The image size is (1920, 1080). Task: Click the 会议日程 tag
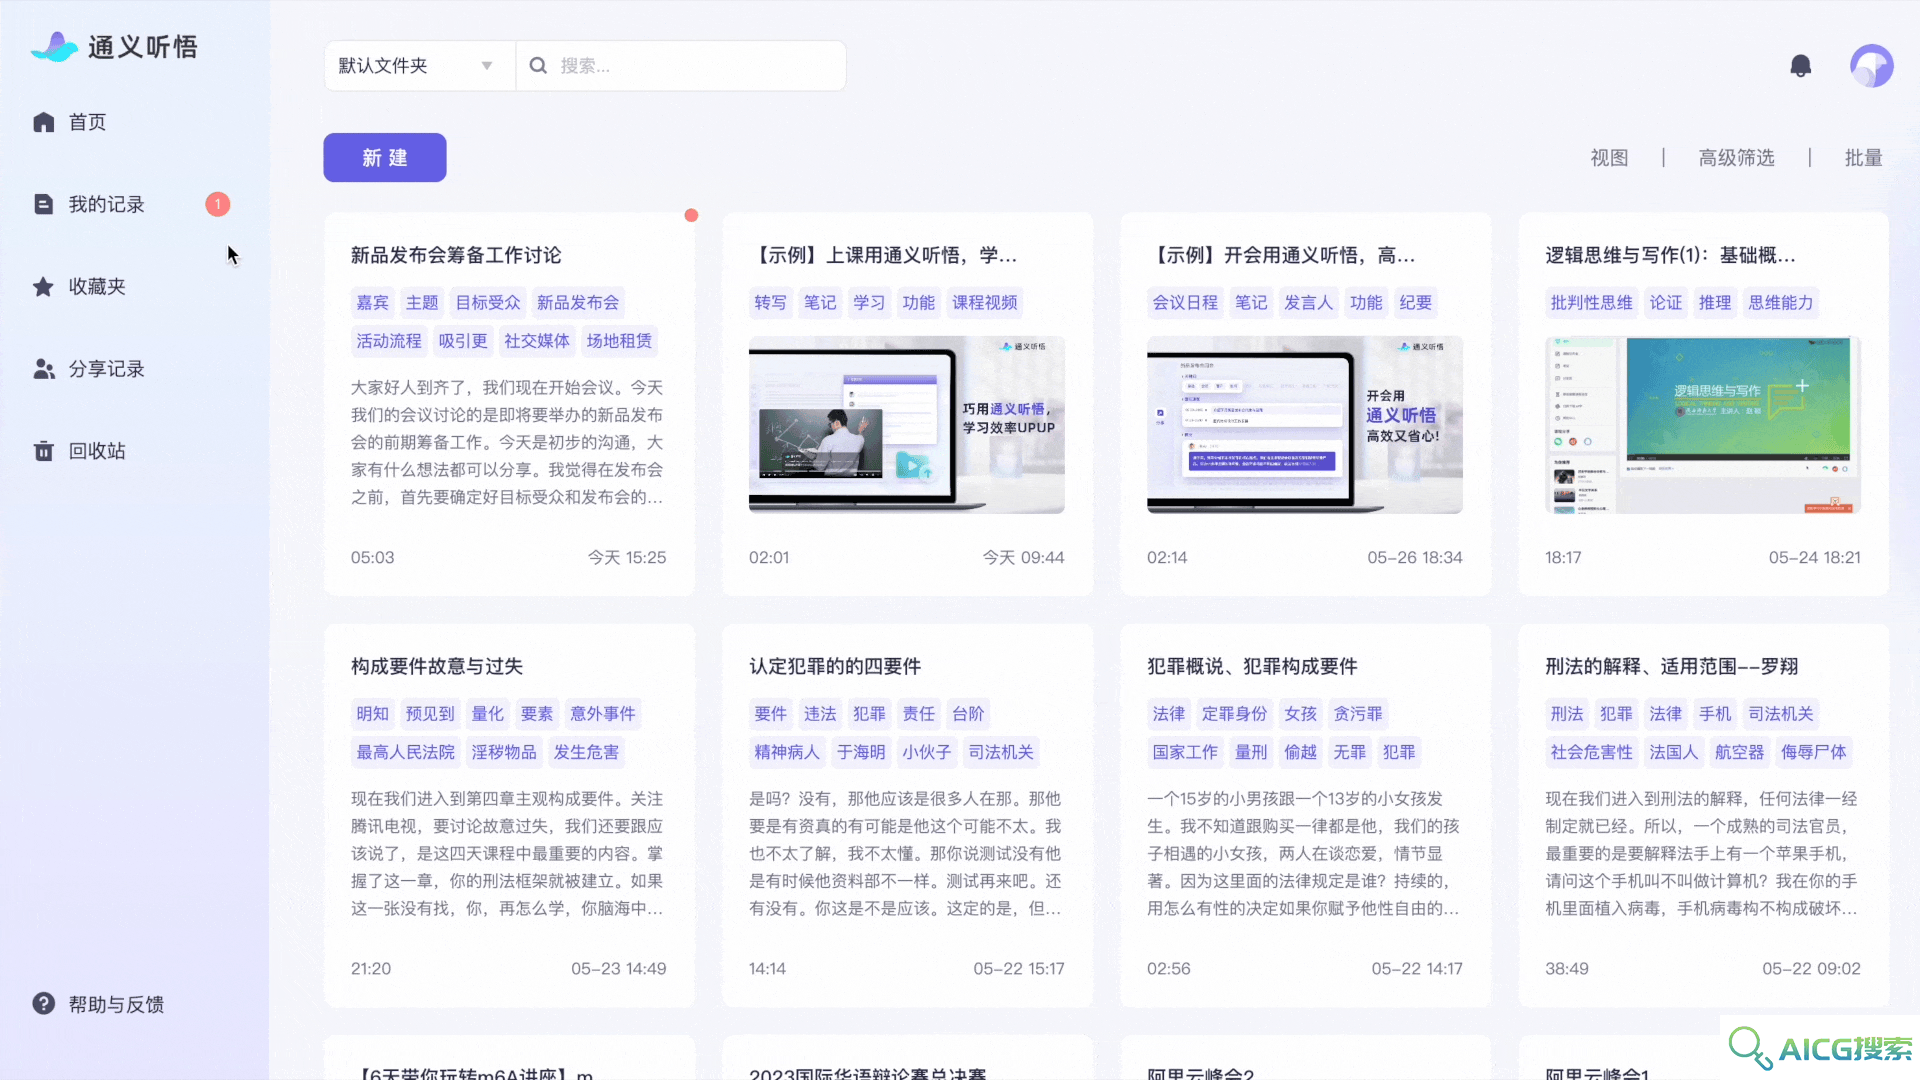1185,303
